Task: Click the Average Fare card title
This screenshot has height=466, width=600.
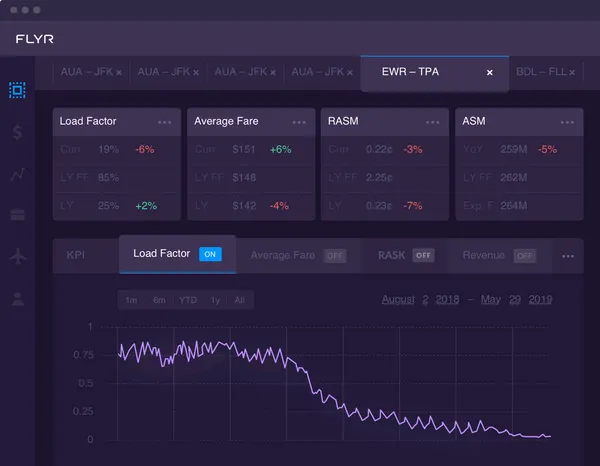Action: pos(226,121)
